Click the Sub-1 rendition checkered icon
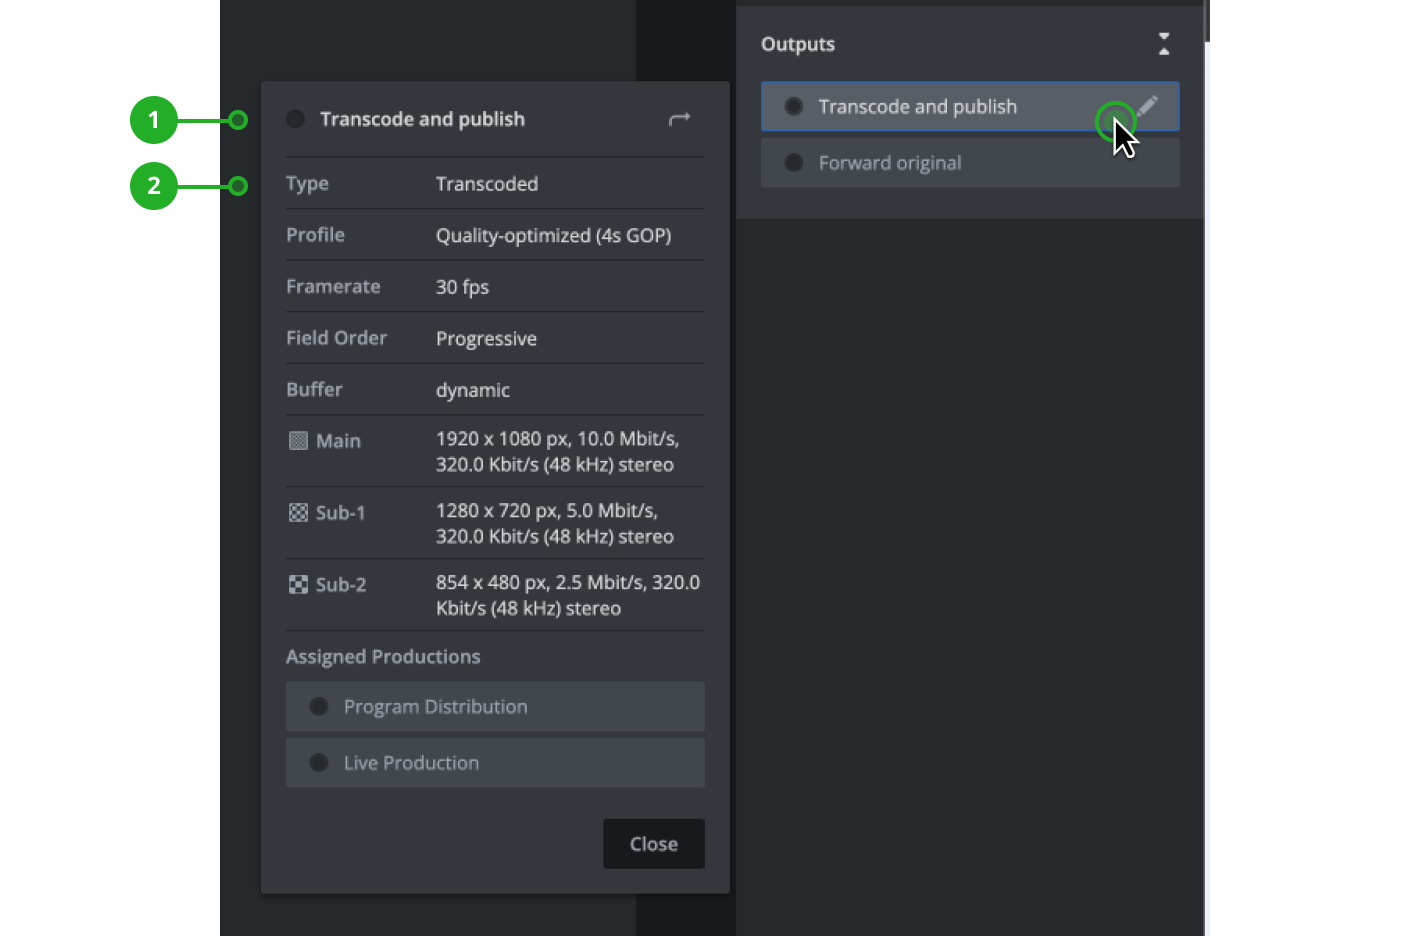The width and height of the screenshot is (1410, 936). click(298, 513)
